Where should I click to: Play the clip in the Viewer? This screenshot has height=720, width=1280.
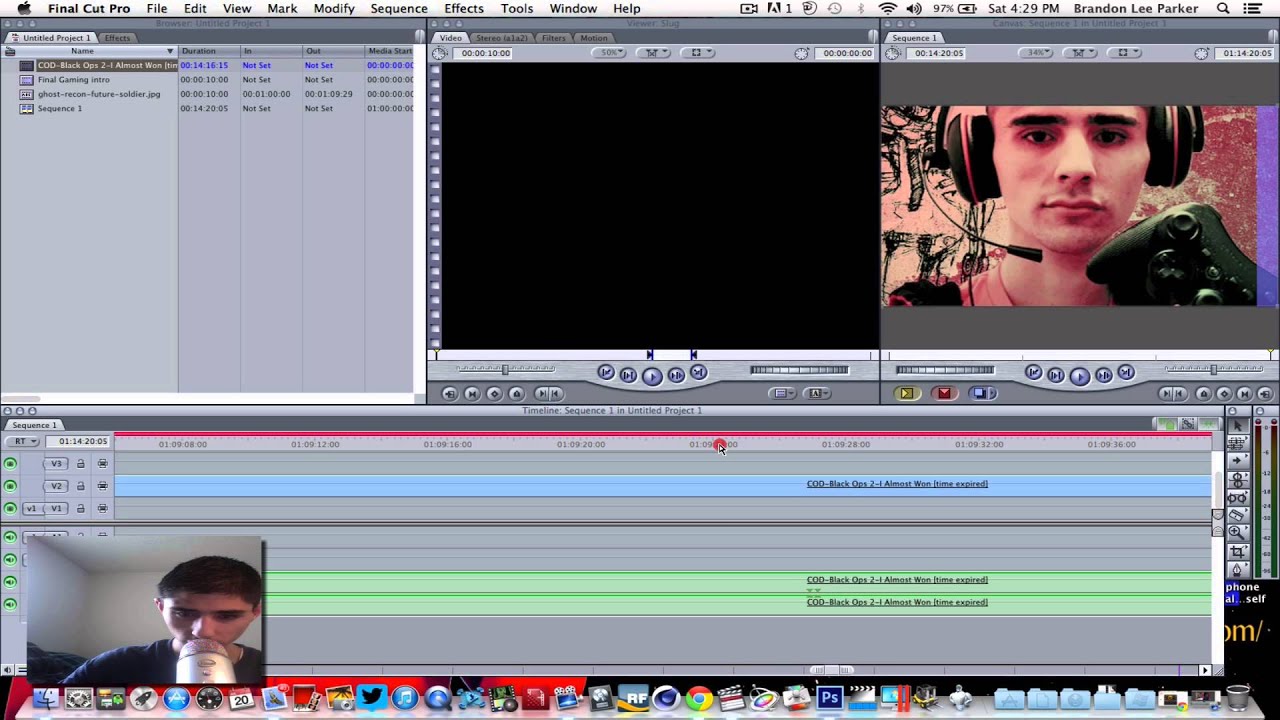tap(651, 376)
